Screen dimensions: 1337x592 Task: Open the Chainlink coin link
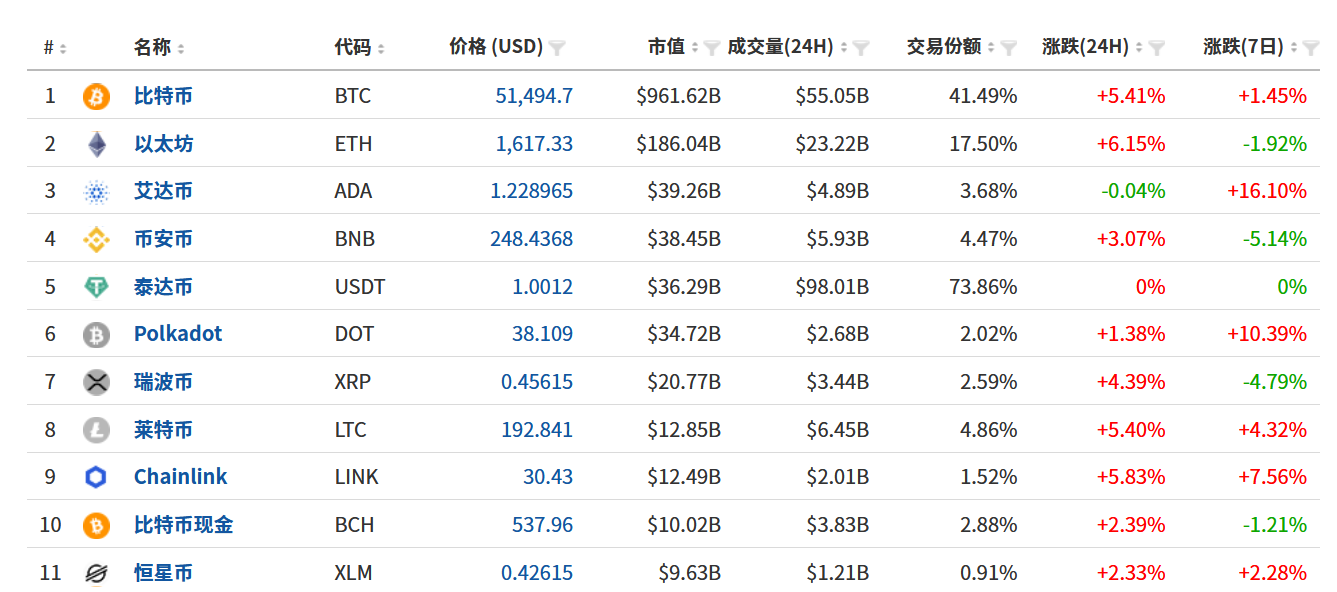tap(181, 477)
